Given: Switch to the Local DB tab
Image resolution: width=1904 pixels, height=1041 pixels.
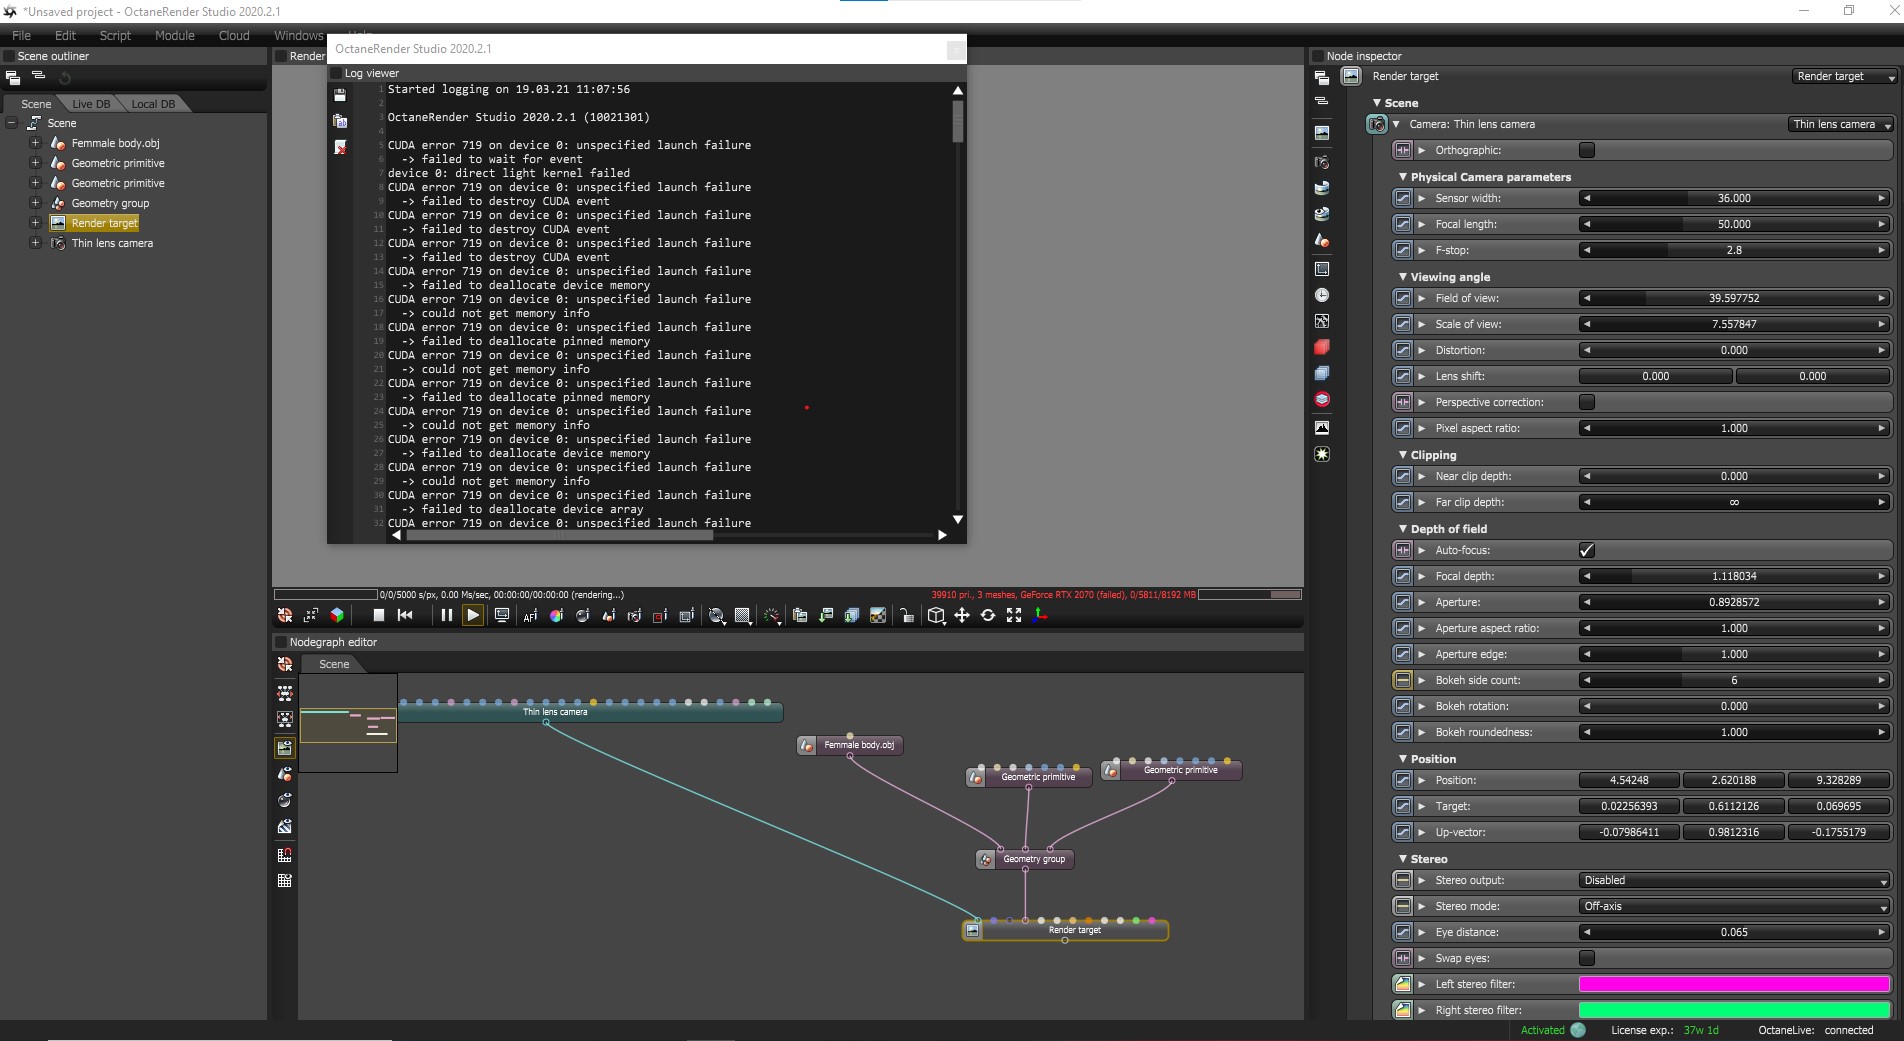Looking at the screenshot, I should coord(153,104).
